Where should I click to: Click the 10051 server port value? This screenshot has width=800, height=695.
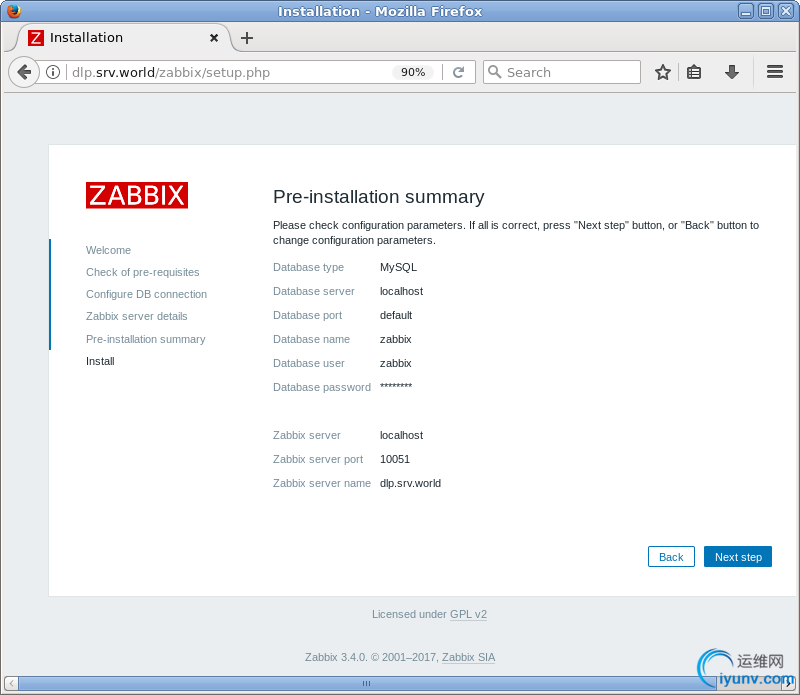tap(394, 459)
